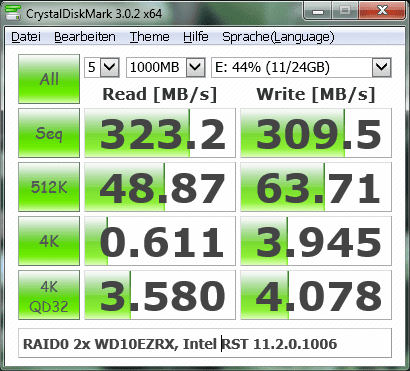Image resolution: width=410 pixels, height=371 pixels.
Task: Click the 512K write result 63.71
Action: point(316,187)
